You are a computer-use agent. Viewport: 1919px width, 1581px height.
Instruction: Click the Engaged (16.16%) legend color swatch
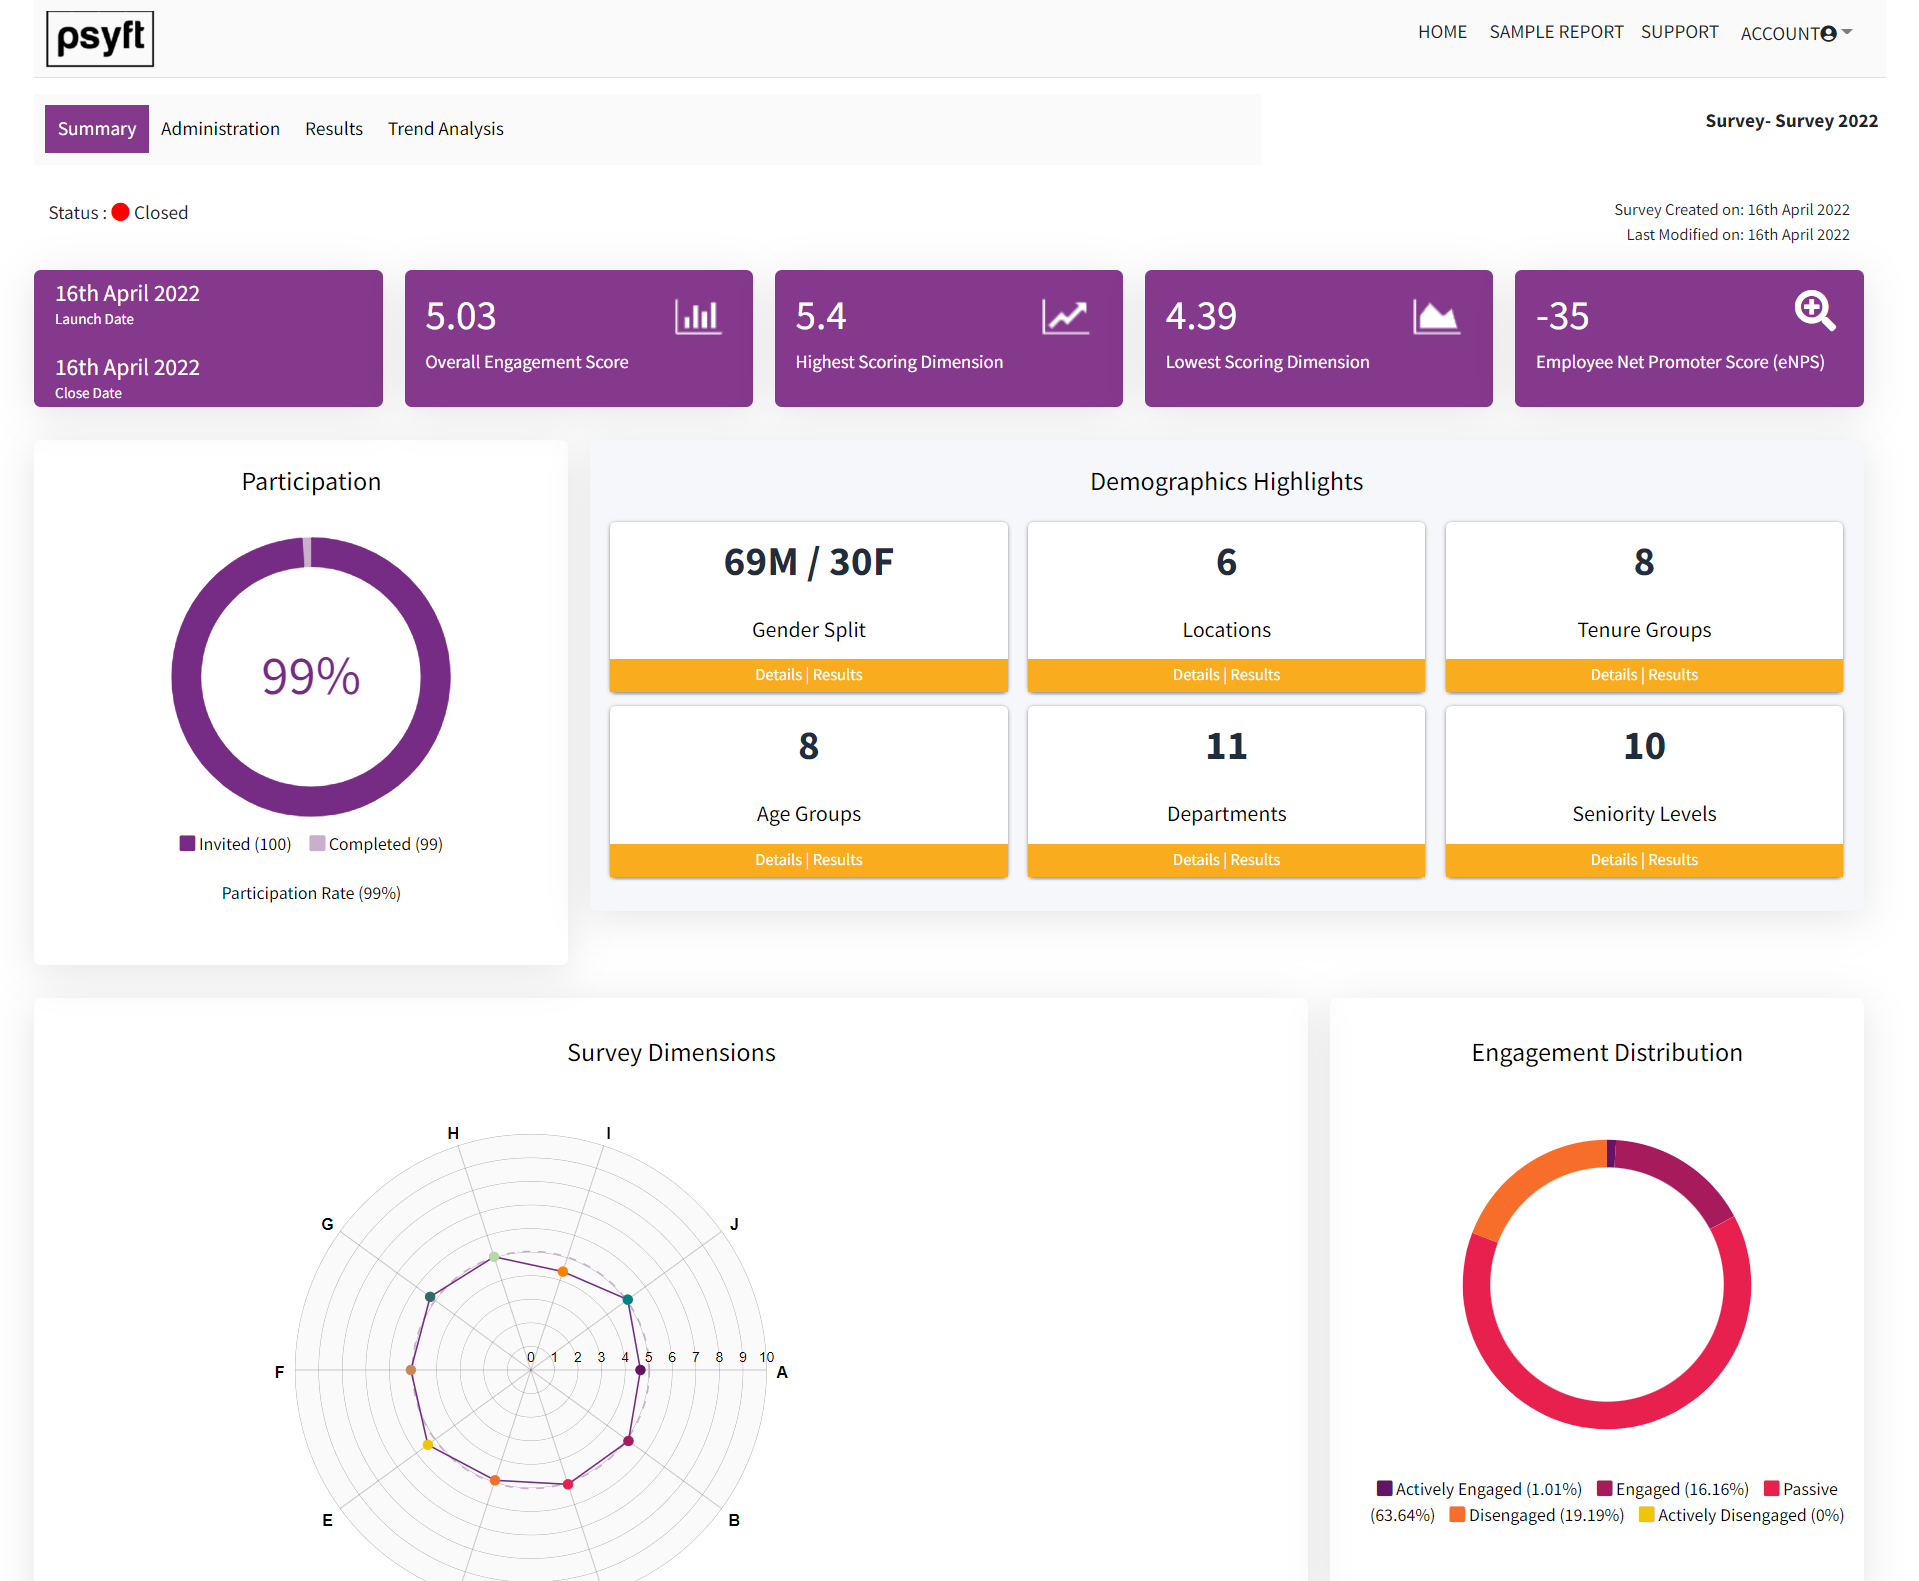point(1605,1488)
